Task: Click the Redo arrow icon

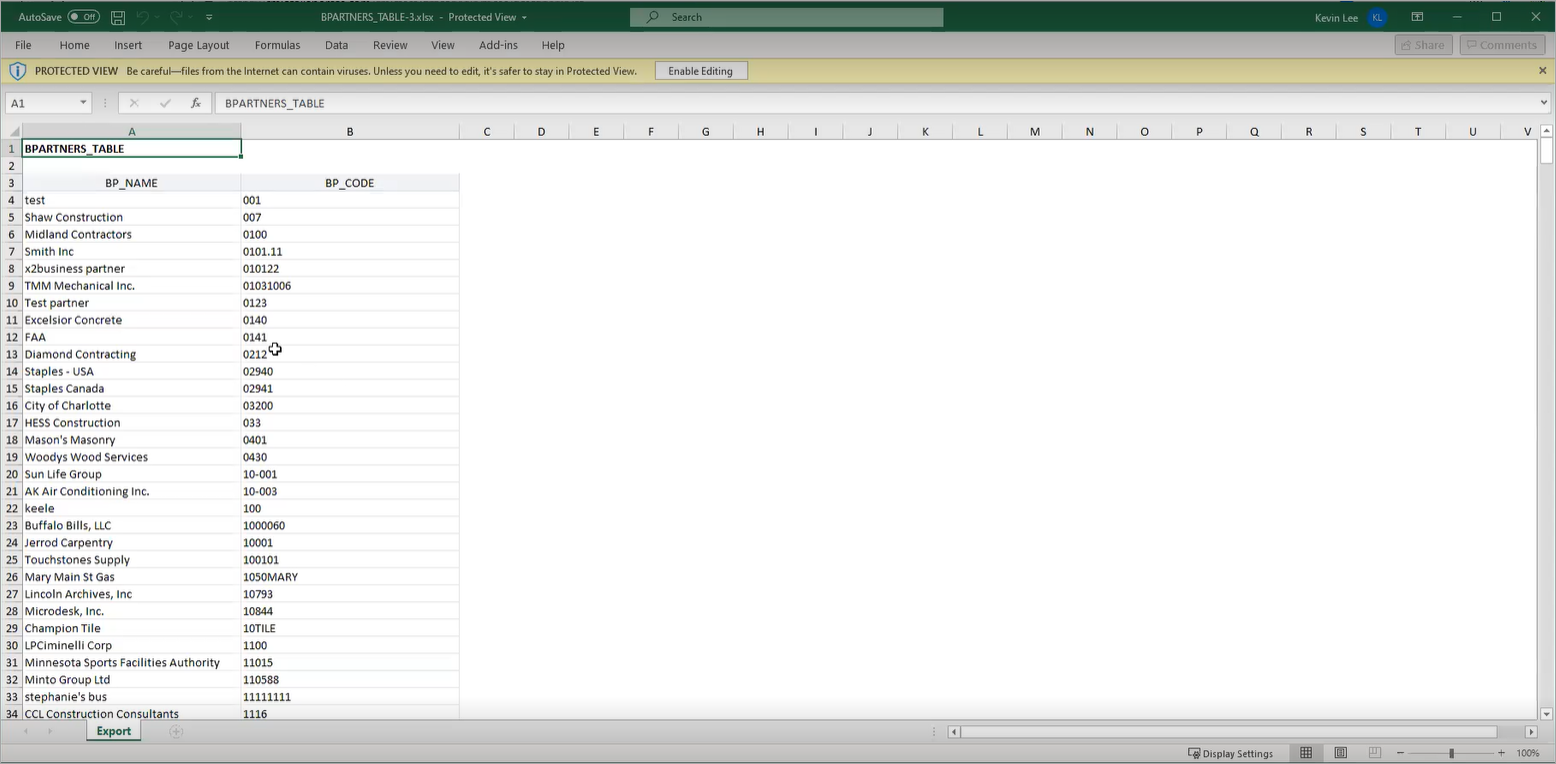Action: tap(177, 17)
